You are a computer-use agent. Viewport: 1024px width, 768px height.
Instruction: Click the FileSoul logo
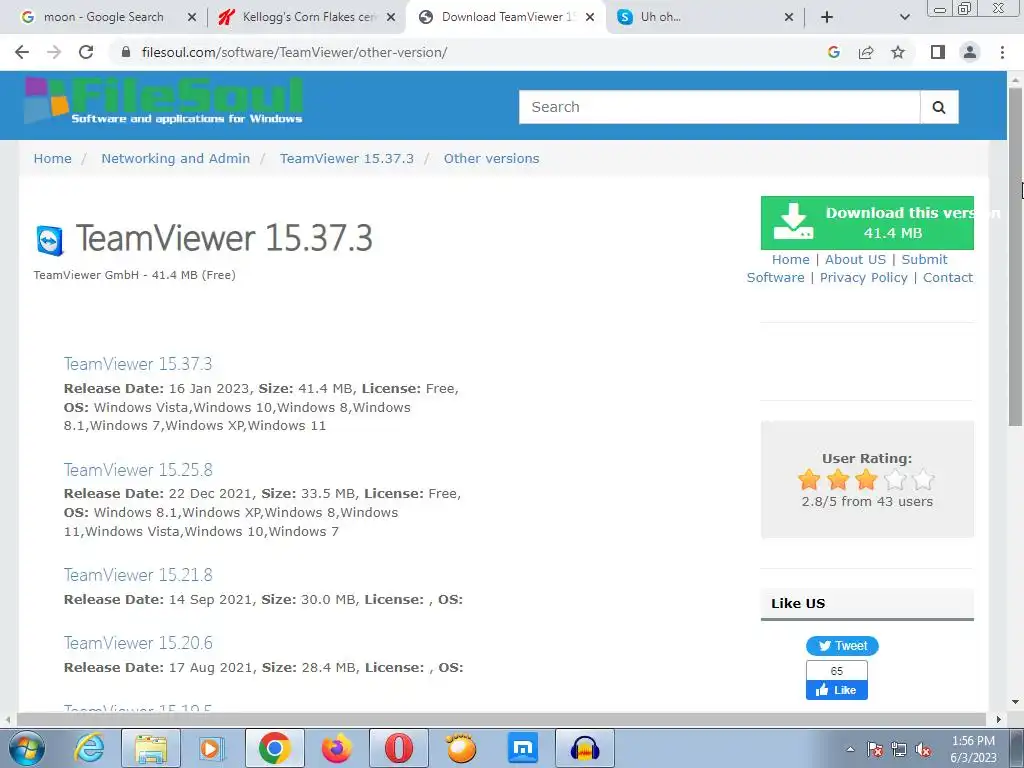163,101
